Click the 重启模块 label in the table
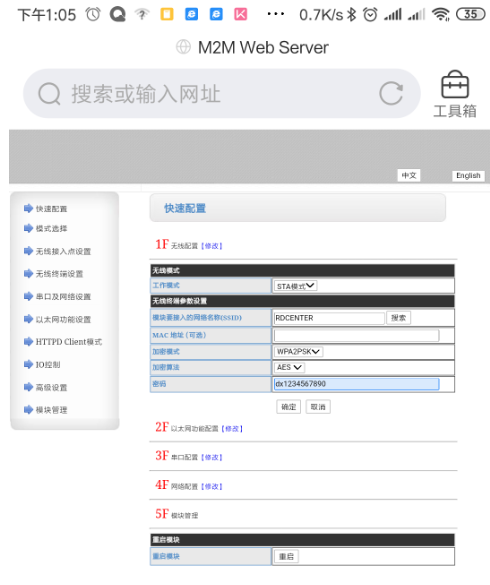The width and height of the screenshot is (490, 585). click(x=166, y=556)
